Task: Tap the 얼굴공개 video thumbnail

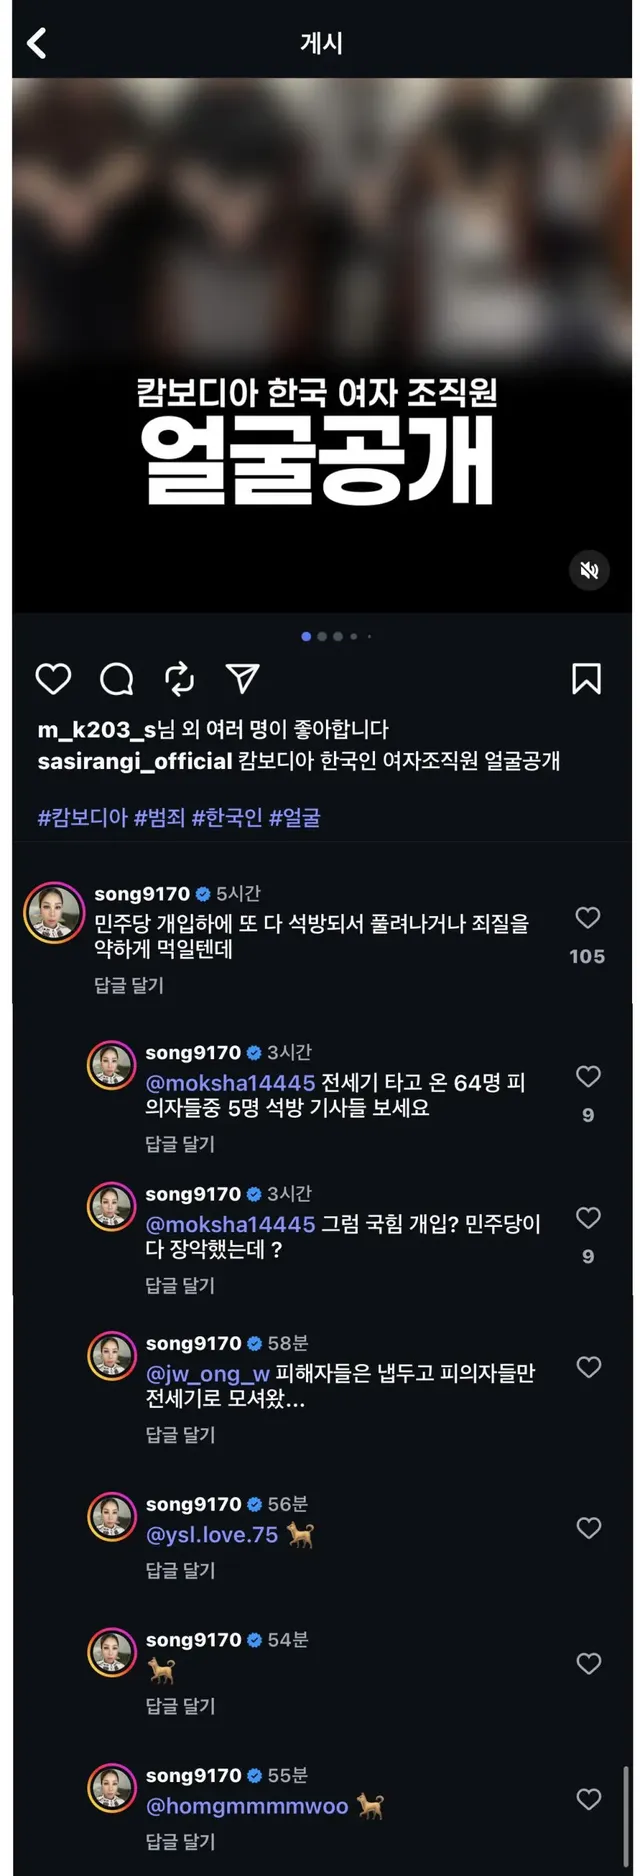Action: pos(320,345)
